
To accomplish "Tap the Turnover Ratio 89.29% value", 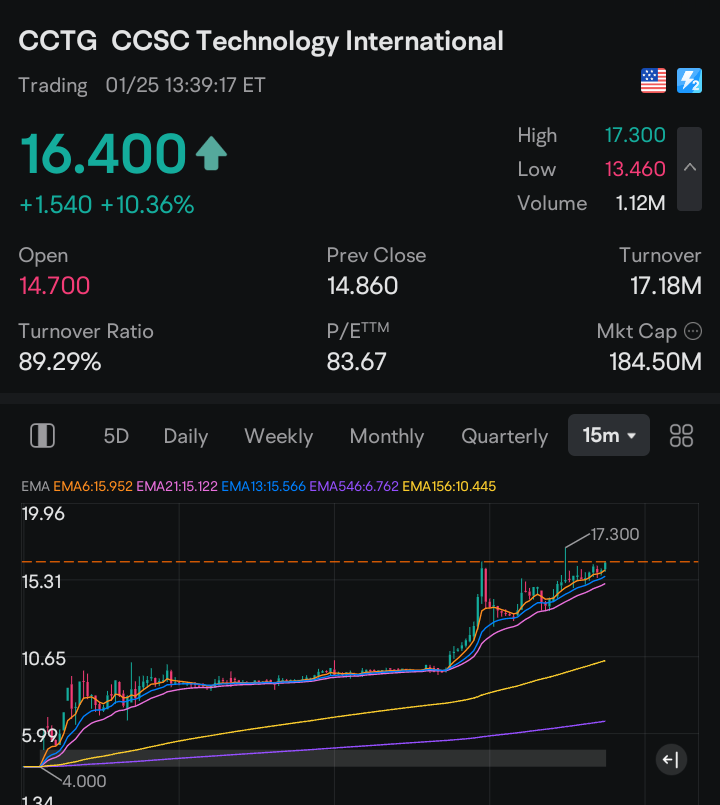I will 60,361.
